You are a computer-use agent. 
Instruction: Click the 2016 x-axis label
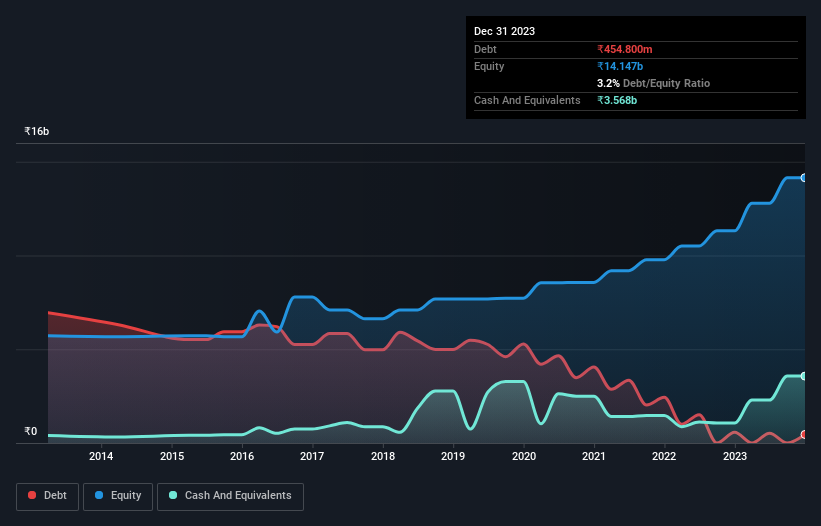[242, 456]
